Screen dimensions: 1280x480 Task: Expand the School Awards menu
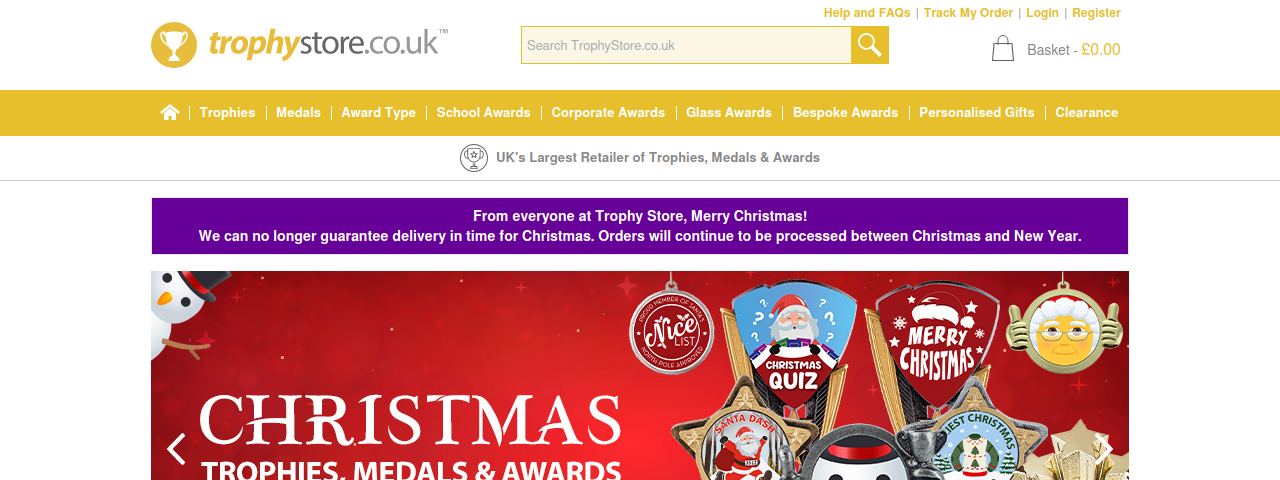point(484,113)
